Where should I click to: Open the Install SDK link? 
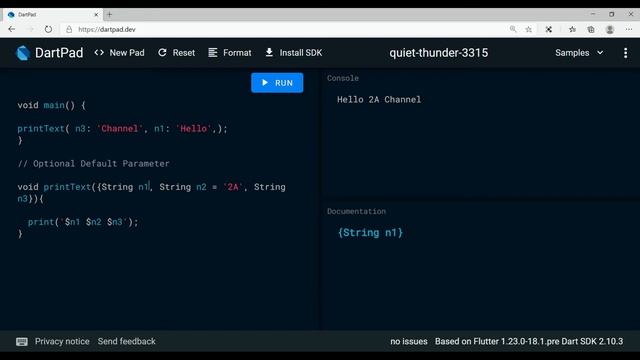point(293,53)
